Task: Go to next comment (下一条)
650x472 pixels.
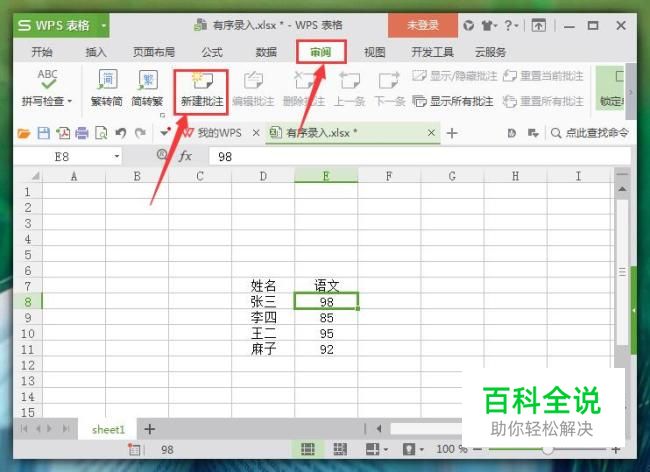Action: tap(389, 88)
